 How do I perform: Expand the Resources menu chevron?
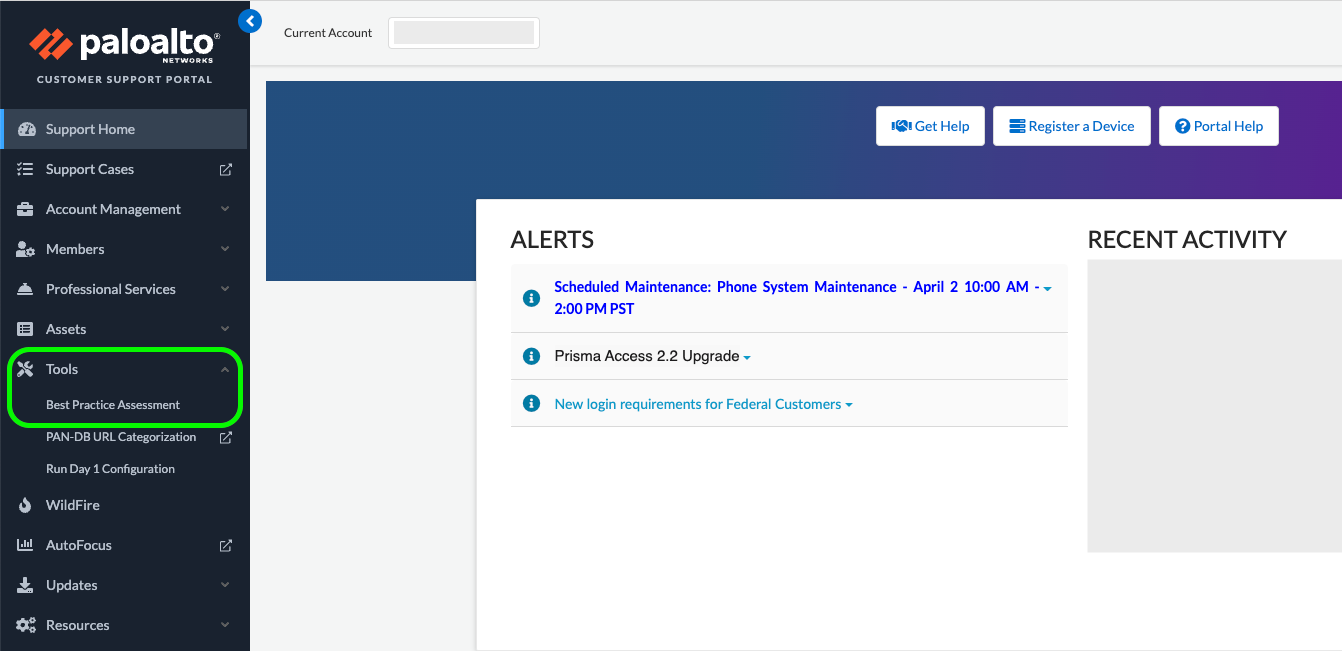pos(225,625)
